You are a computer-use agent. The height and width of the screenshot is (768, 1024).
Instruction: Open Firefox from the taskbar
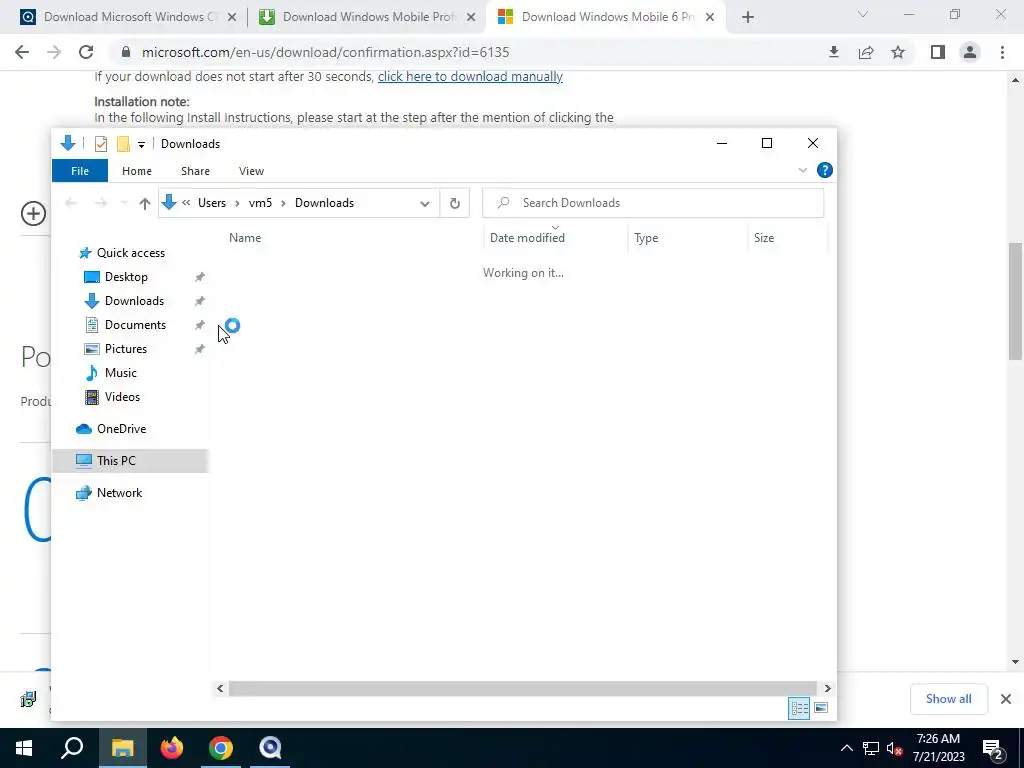pyautogui.click(x=172, y=748)
